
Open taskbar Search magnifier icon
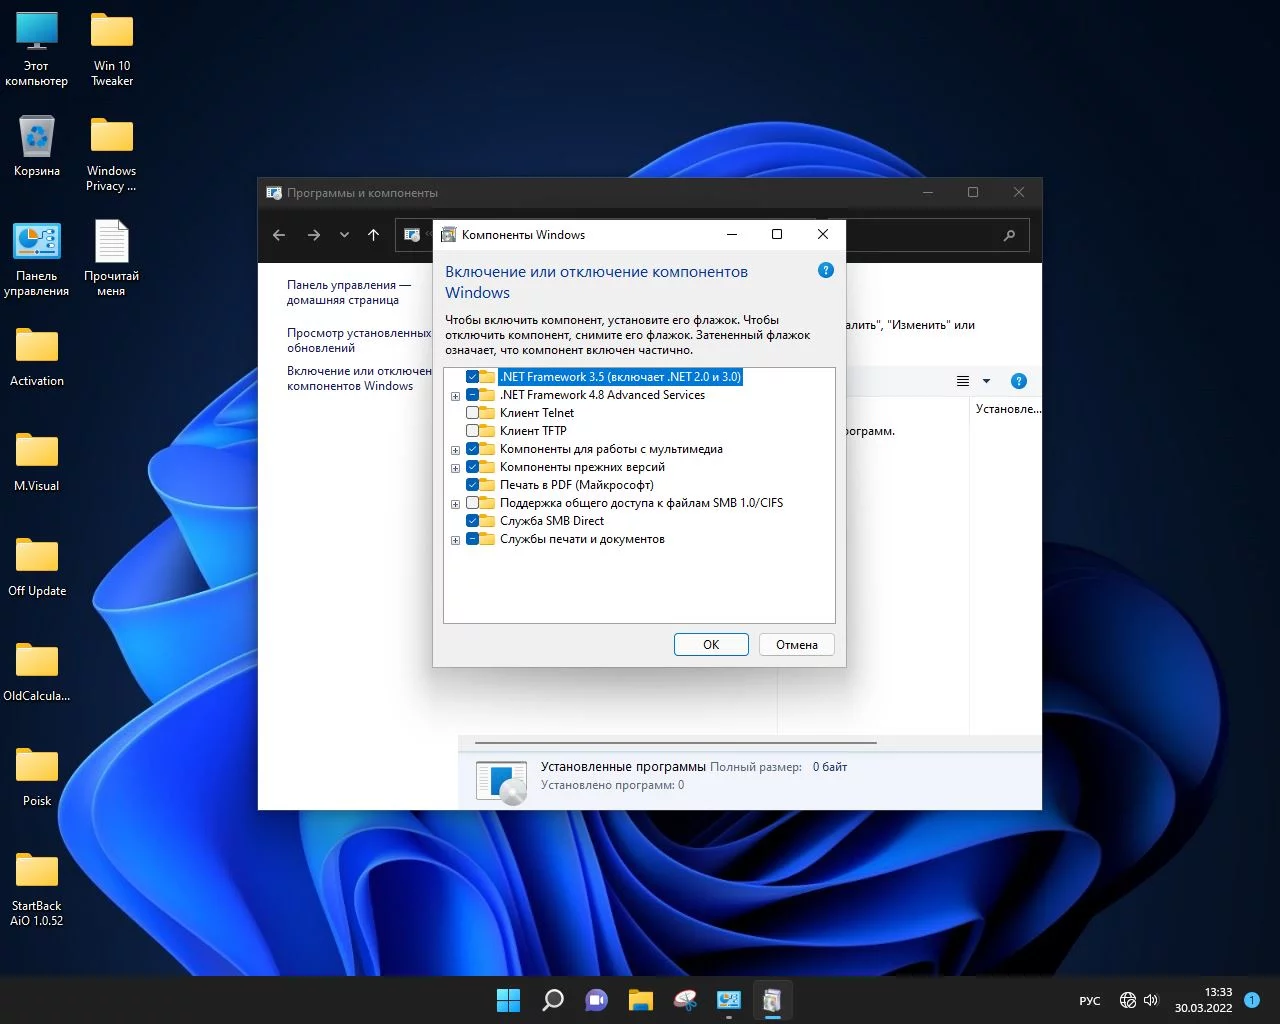pos(553,1000)
